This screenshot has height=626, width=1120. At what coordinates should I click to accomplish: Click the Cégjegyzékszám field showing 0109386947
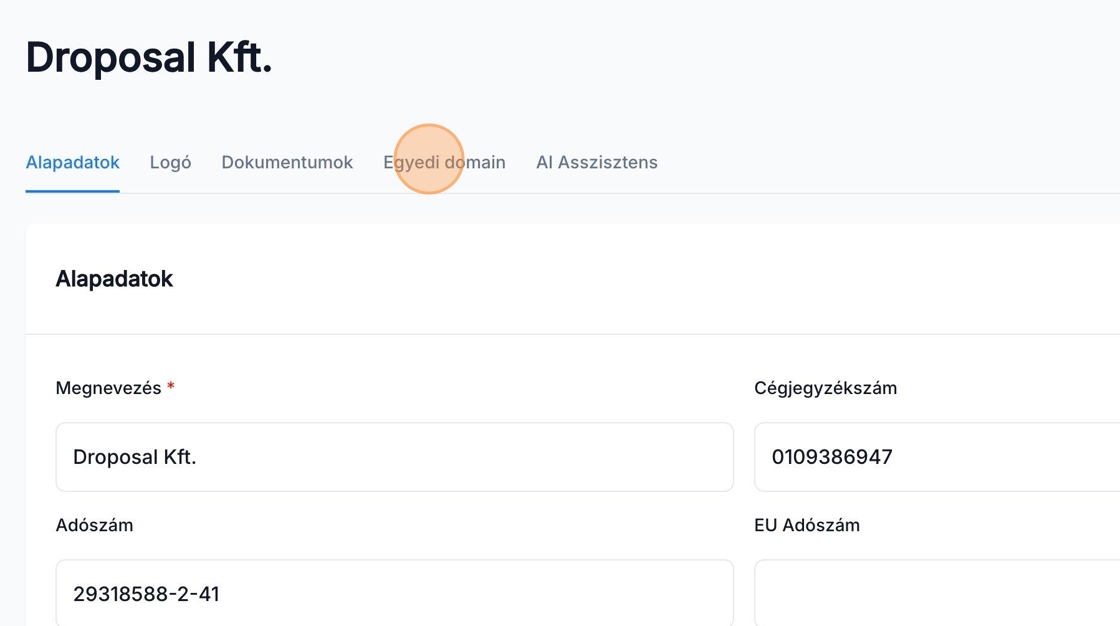tap(936, 457)
